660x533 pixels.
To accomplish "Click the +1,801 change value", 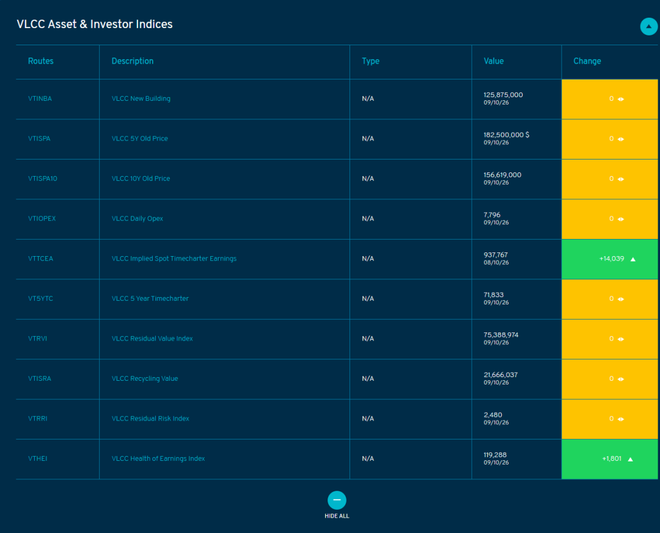I will 612,458.
